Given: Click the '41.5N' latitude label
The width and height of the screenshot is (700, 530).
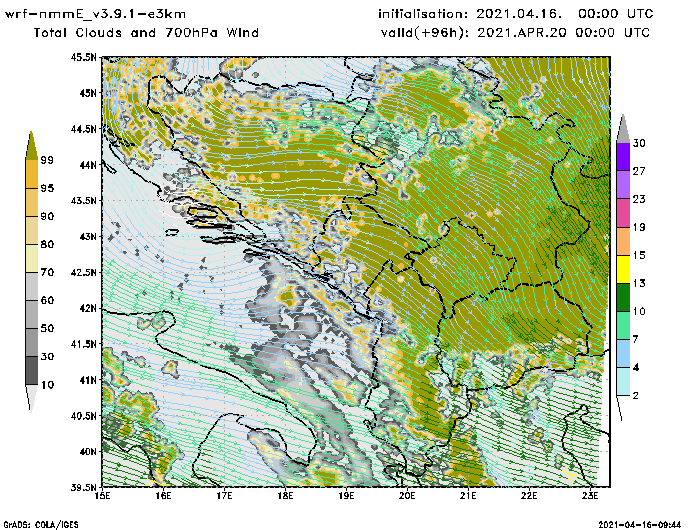Looking at the screenshot, I should pyautogui.click(x=83, y=344).
